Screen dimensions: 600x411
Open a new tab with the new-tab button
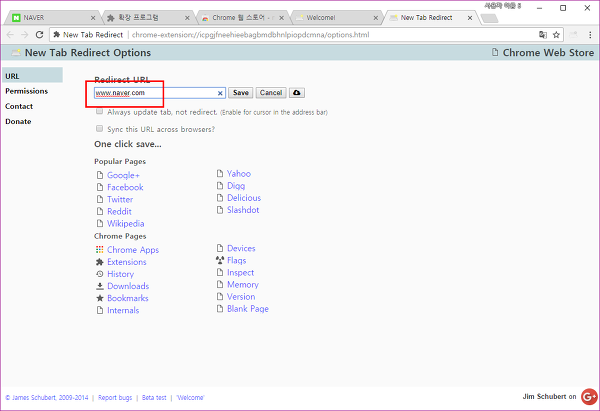click(489, 18)
